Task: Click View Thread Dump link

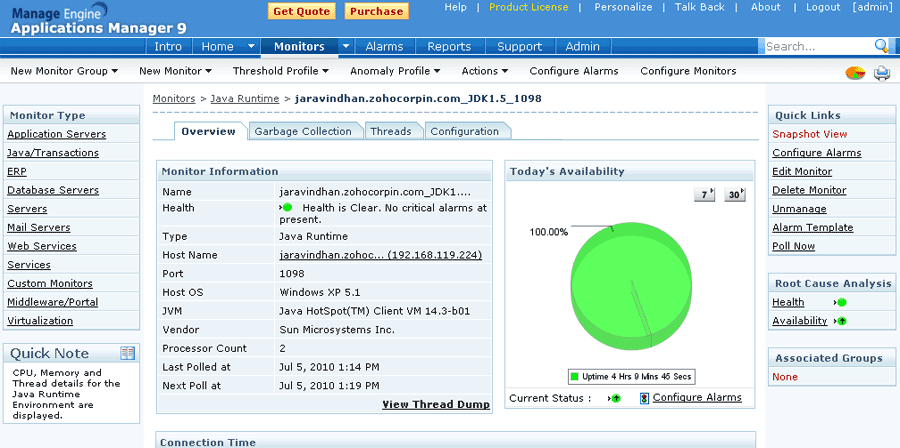Action: coord(436,404)
